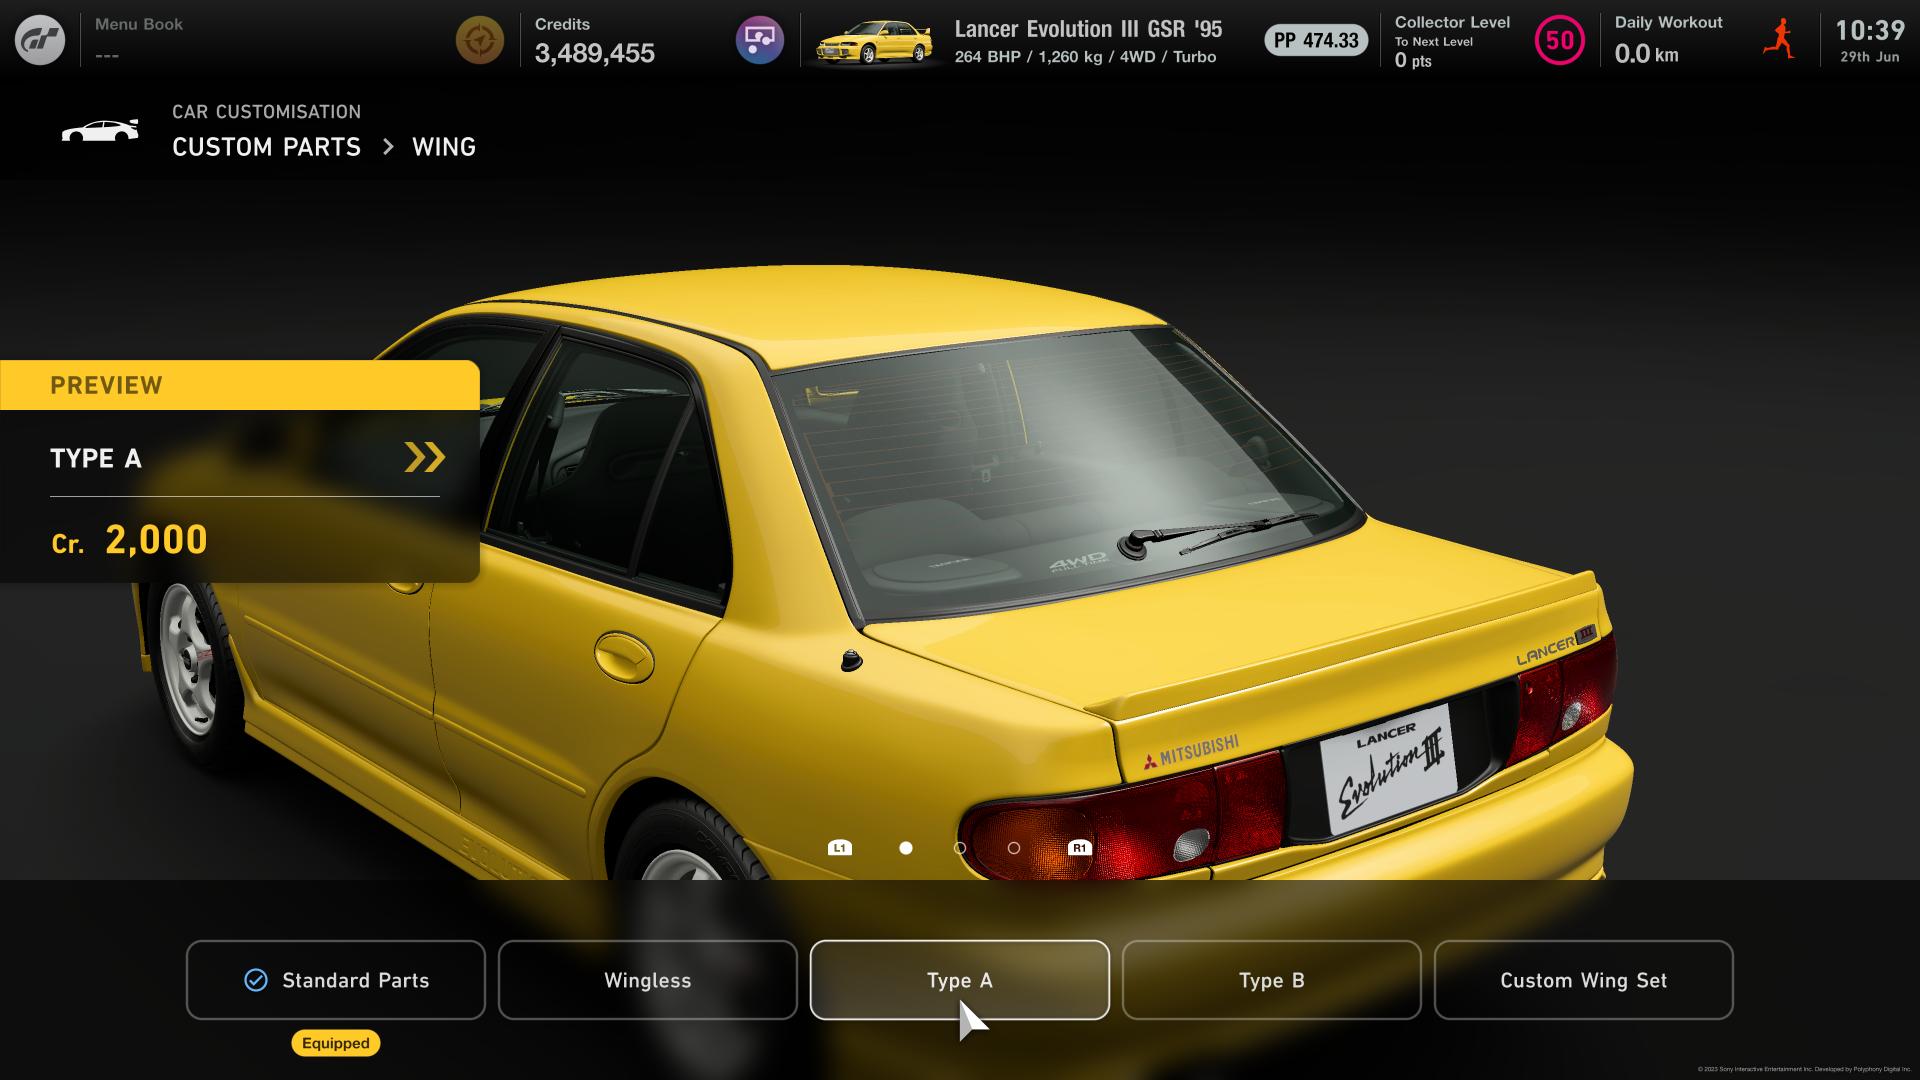Click the 264 BHP specs line
Viewport: 1920px width, 1080px height.
point(1085,57)
